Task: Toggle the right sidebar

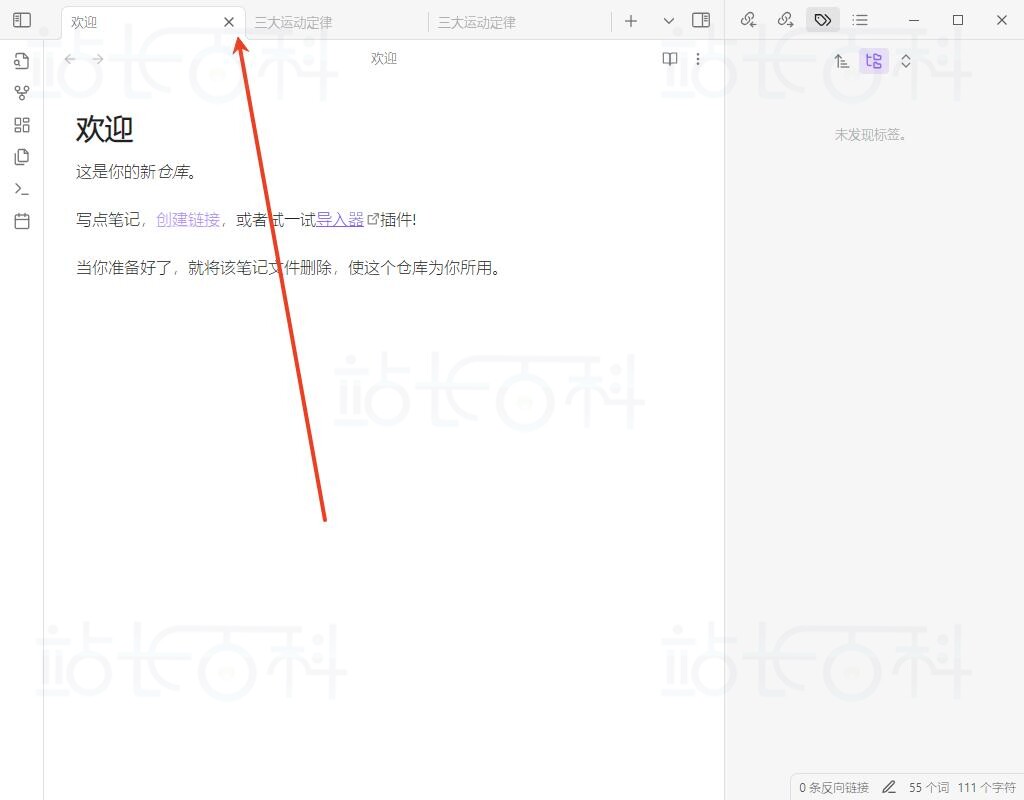Action: [701, 20]
